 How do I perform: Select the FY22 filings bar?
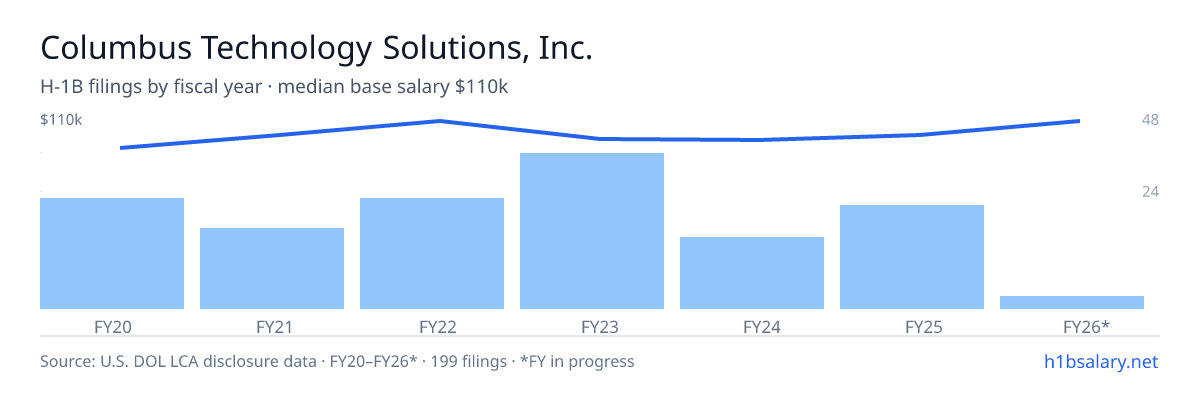point(432,253)
